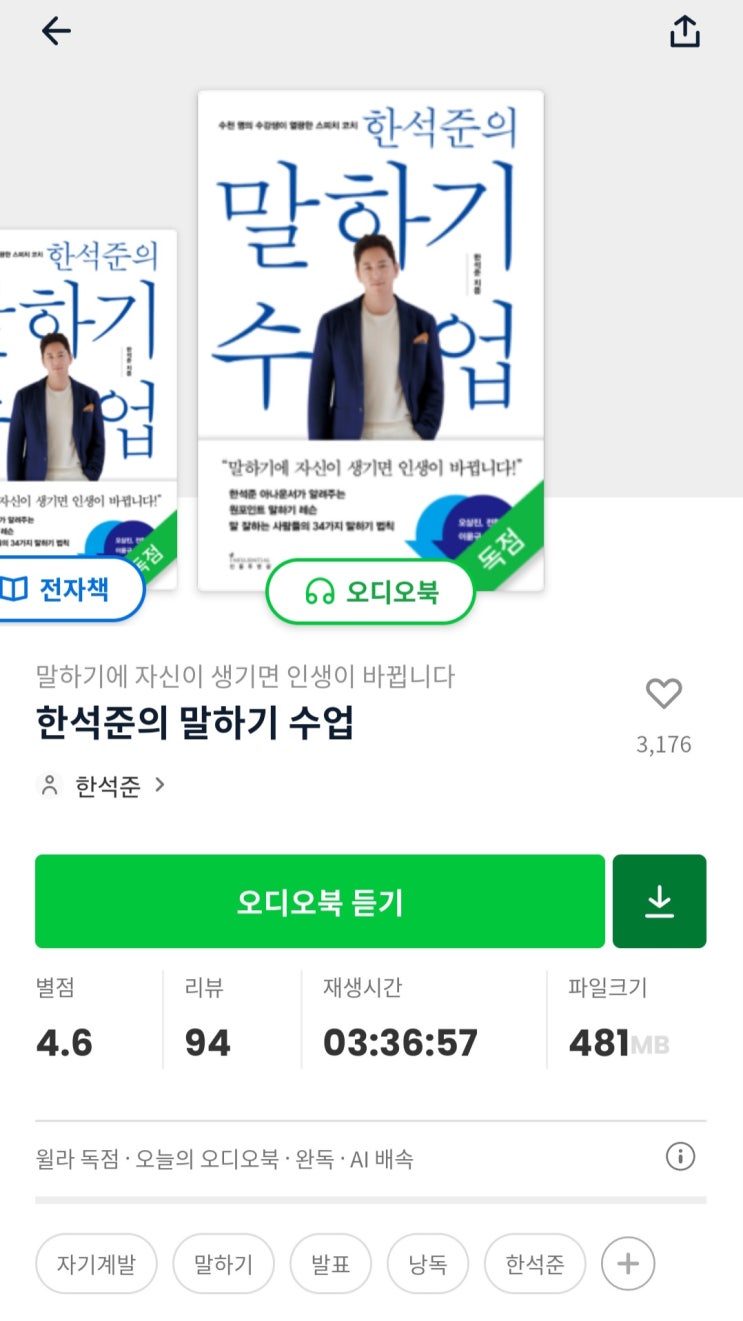Viewport: 743px width, 1321px height.
Task: Open the 발표 tag
Action: (x=331, y=1264)
